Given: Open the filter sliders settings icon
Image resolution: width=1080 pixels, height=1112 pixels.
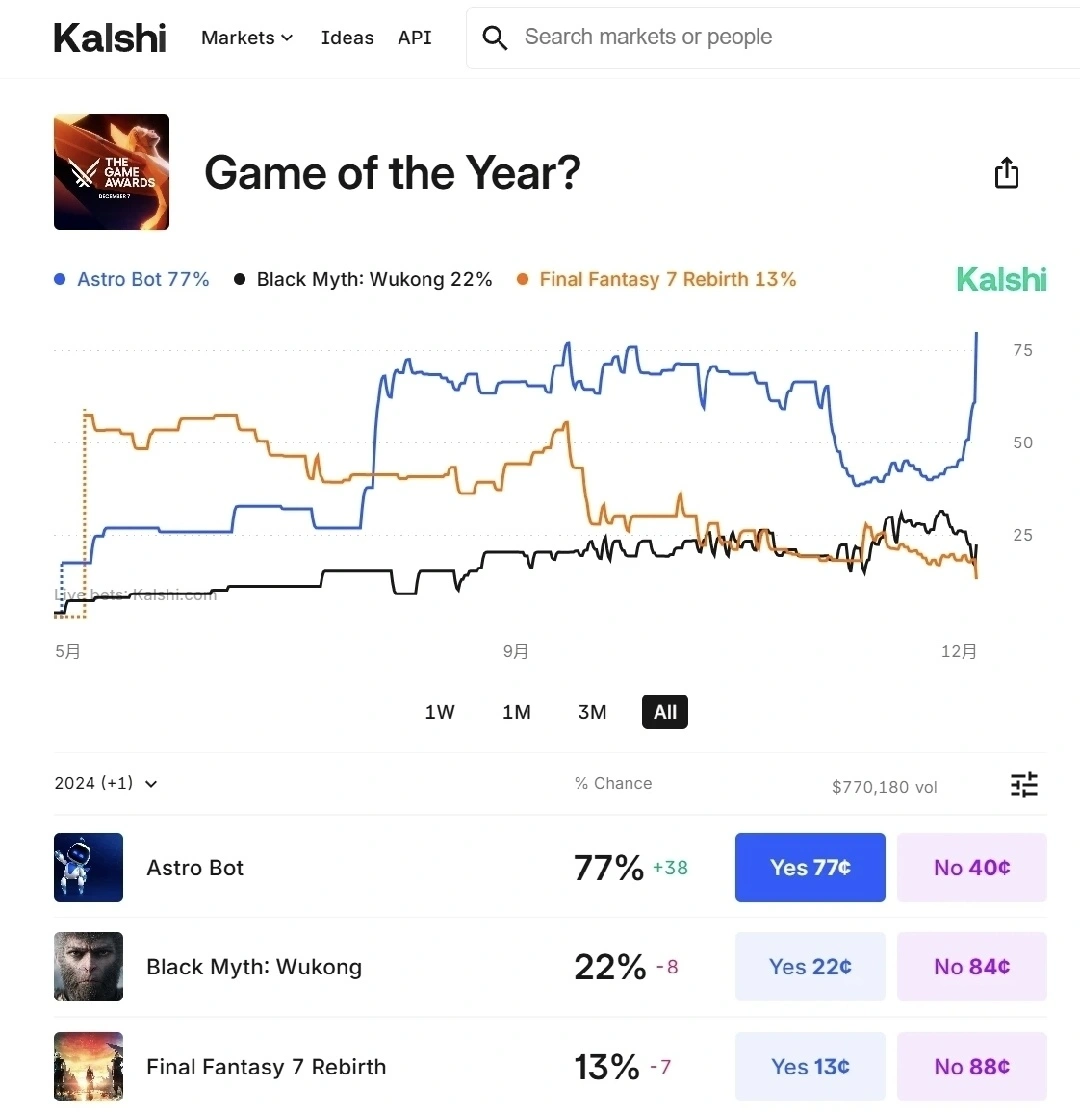Looking at the screenshot, I should (x=1024, y=785).
